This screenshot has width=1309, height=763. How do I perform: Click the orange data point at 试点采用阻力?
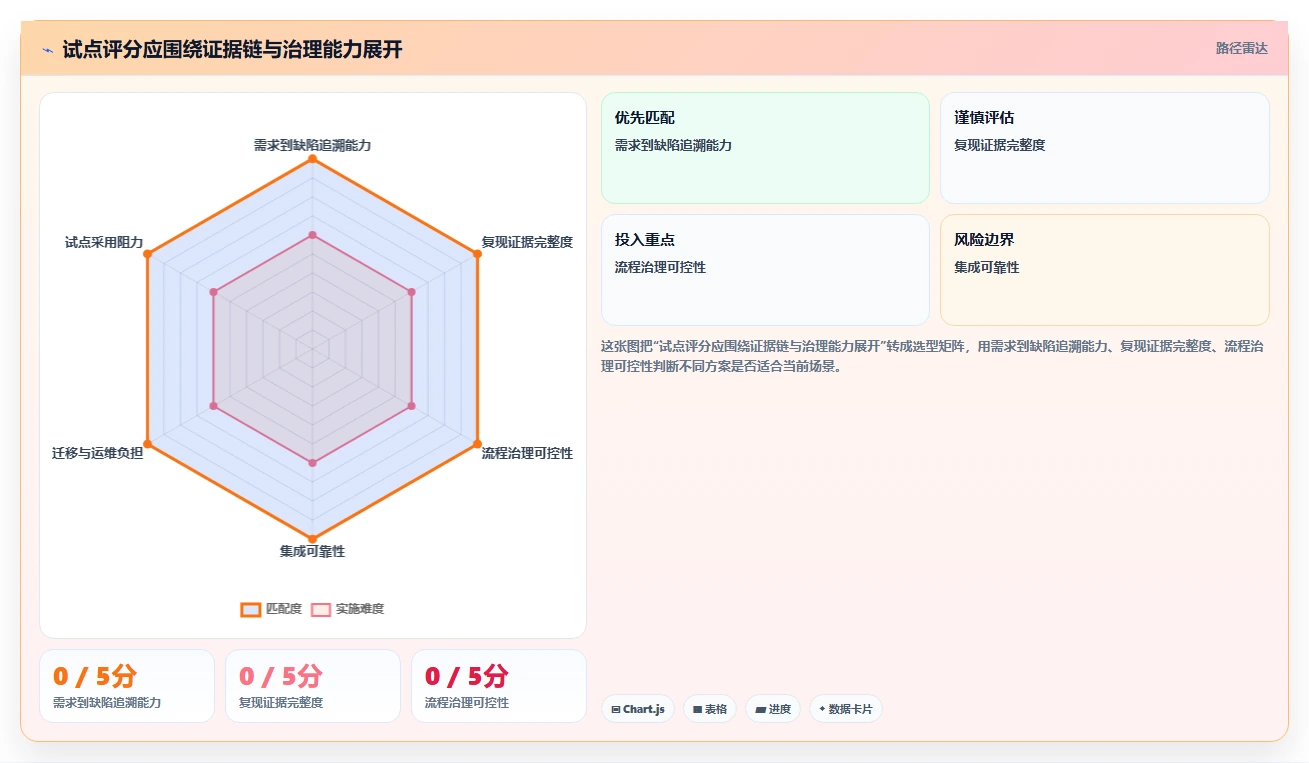tap(148, 254)
